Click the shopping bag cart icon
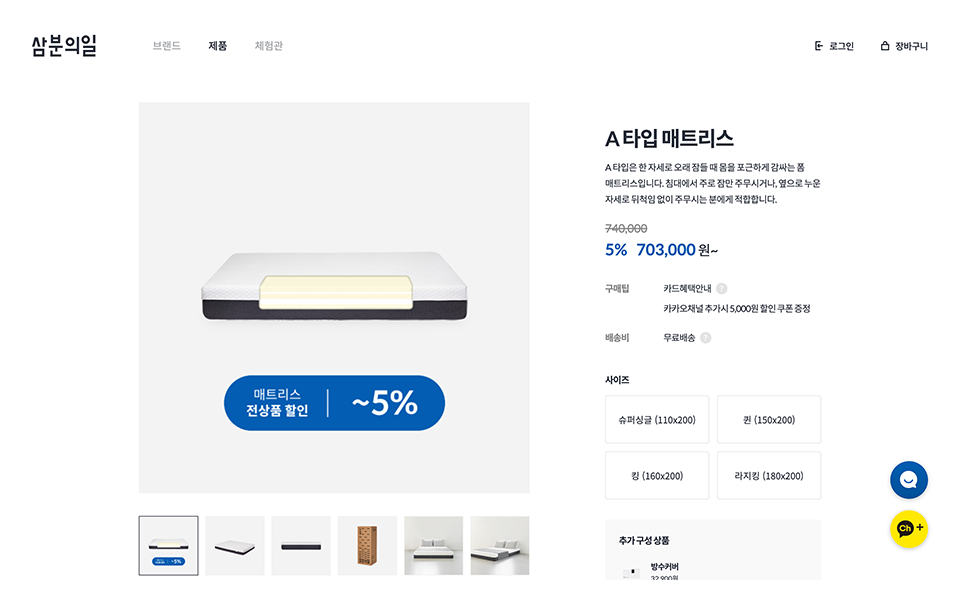This screenshot has height=600, width=960. 885,46
